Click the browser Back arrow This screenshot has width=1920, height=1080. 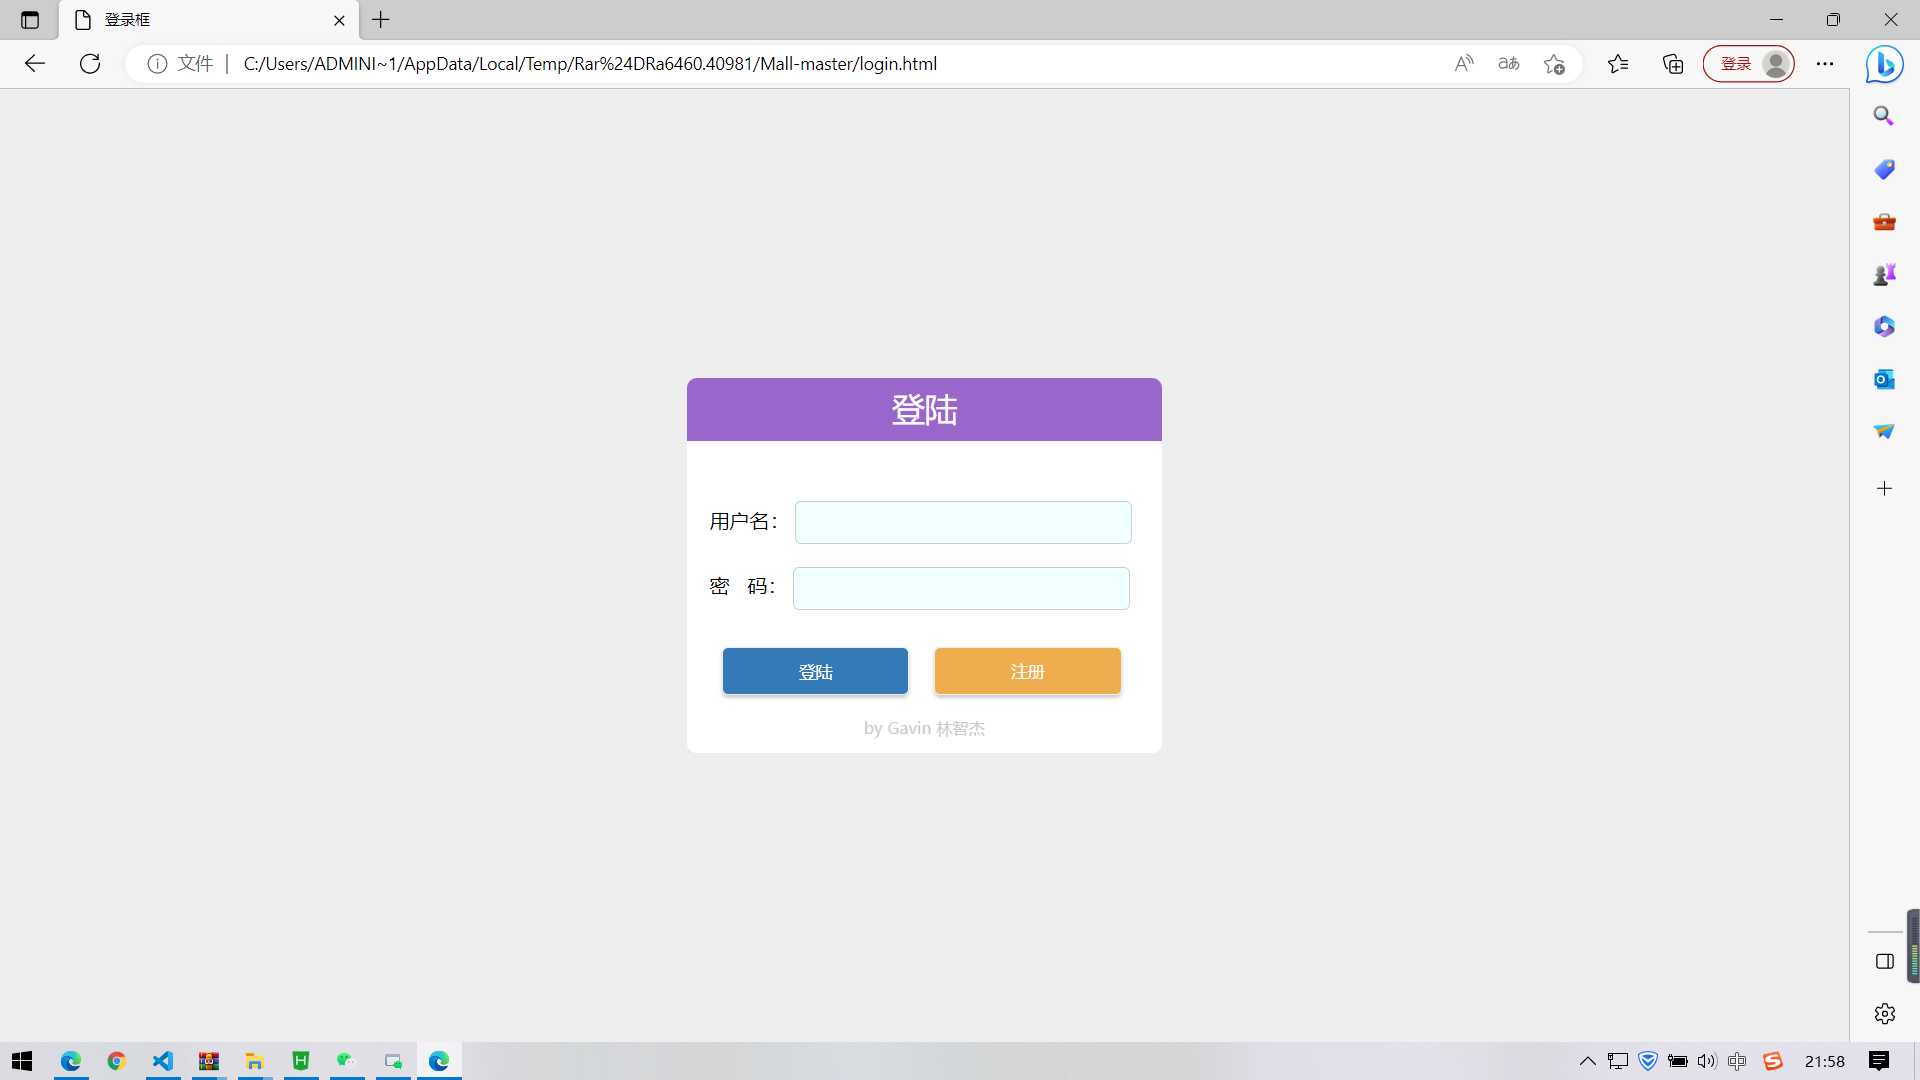click(x=35, y=64)
